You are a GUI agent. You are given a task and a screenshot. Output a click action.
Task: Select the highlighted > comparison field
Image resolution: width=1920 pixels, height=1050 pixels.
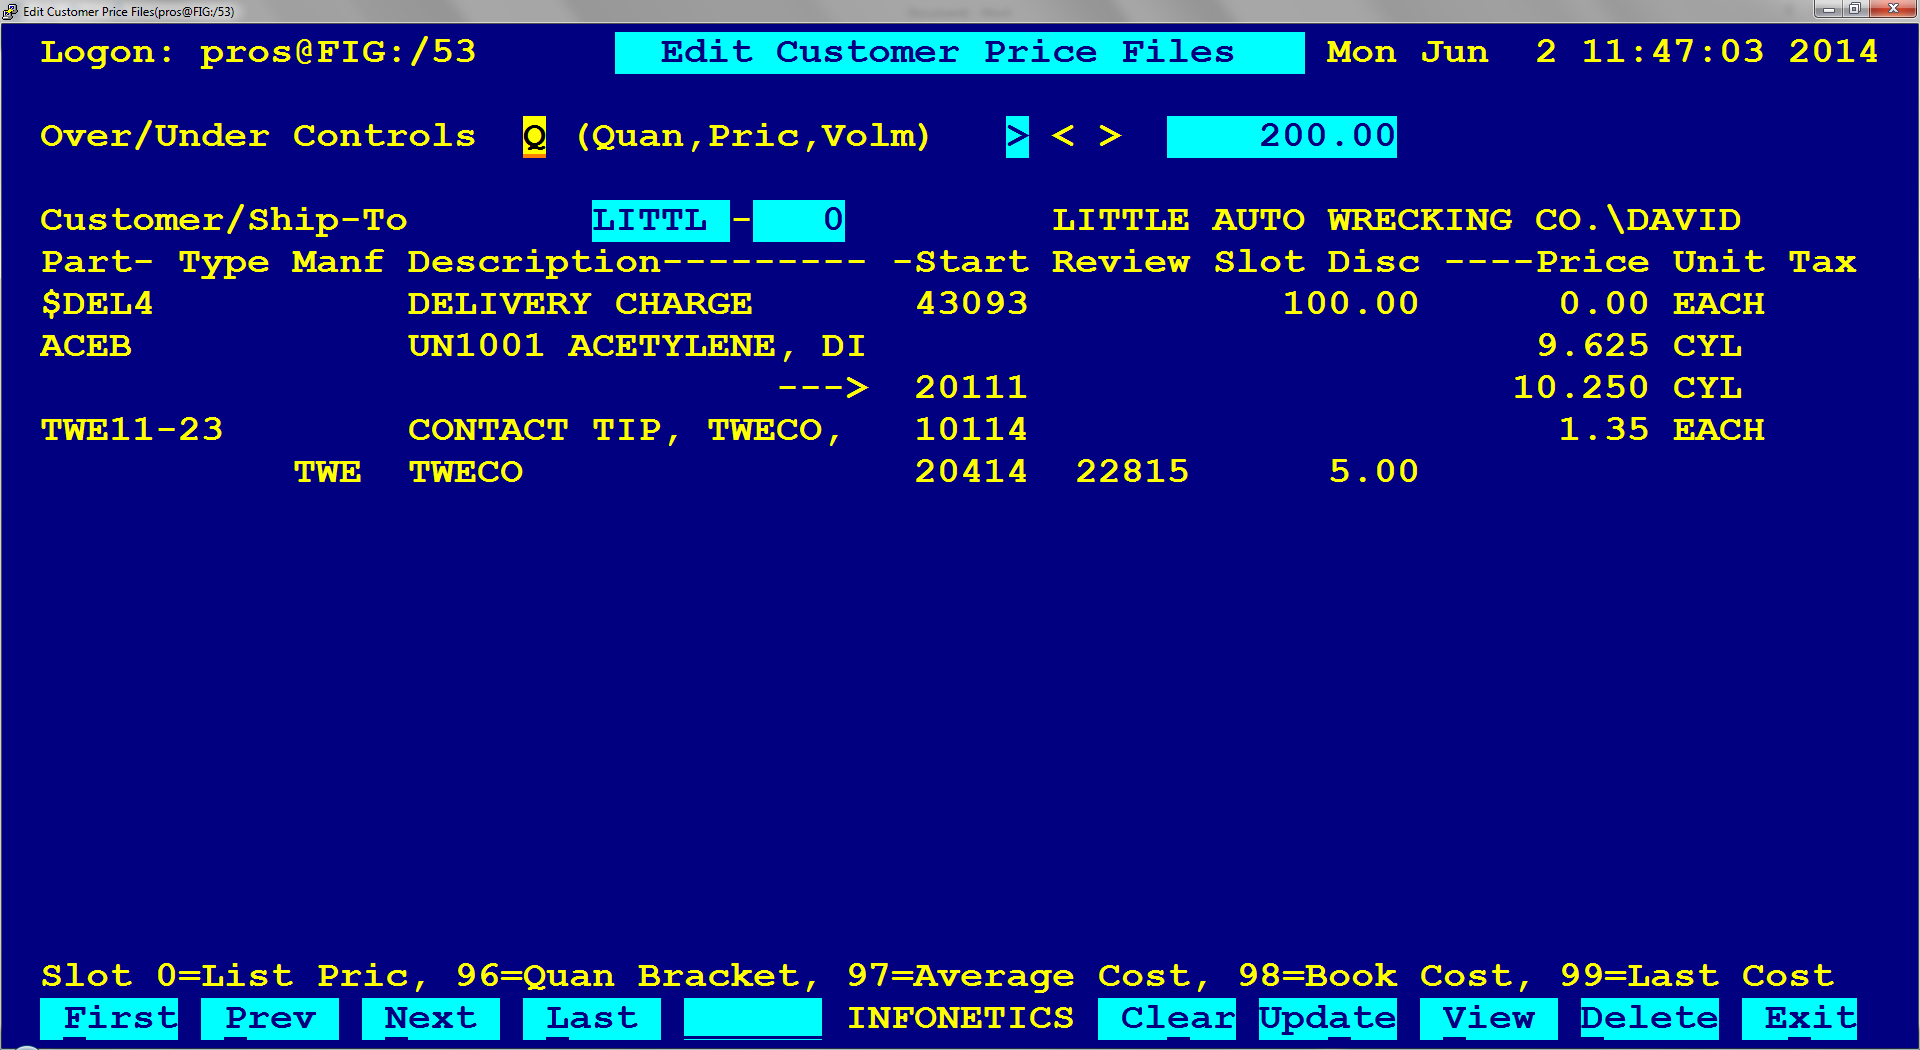click(1017, 136)
